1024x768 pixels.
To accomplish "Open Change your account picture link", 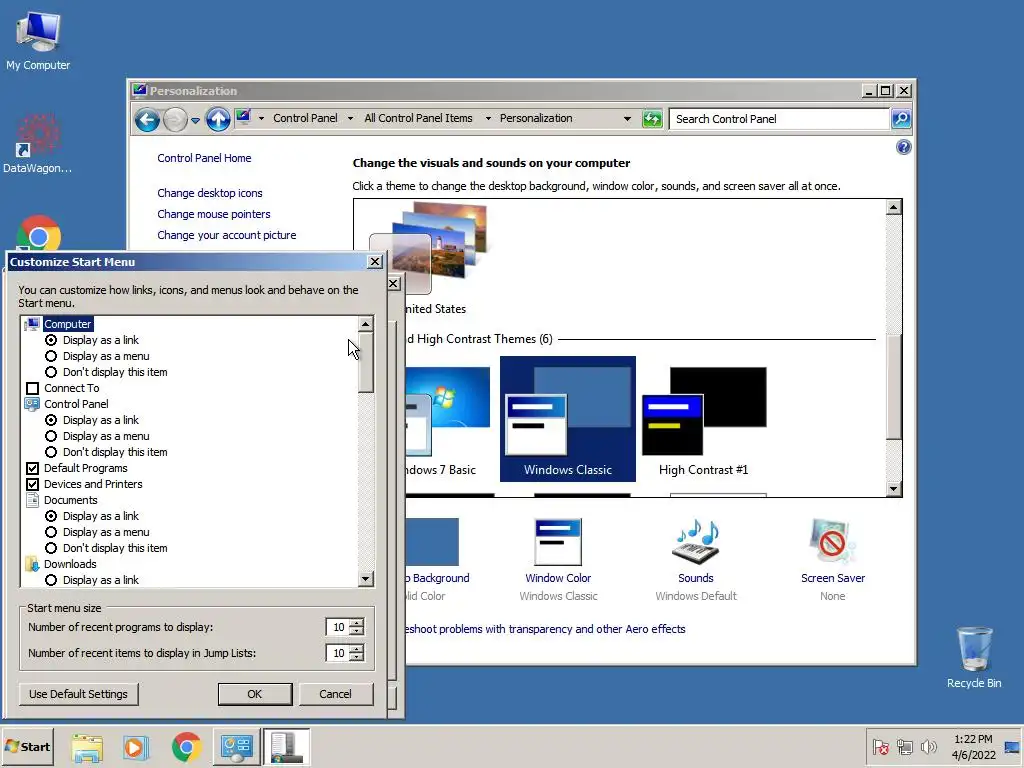I will pos(227,235).
